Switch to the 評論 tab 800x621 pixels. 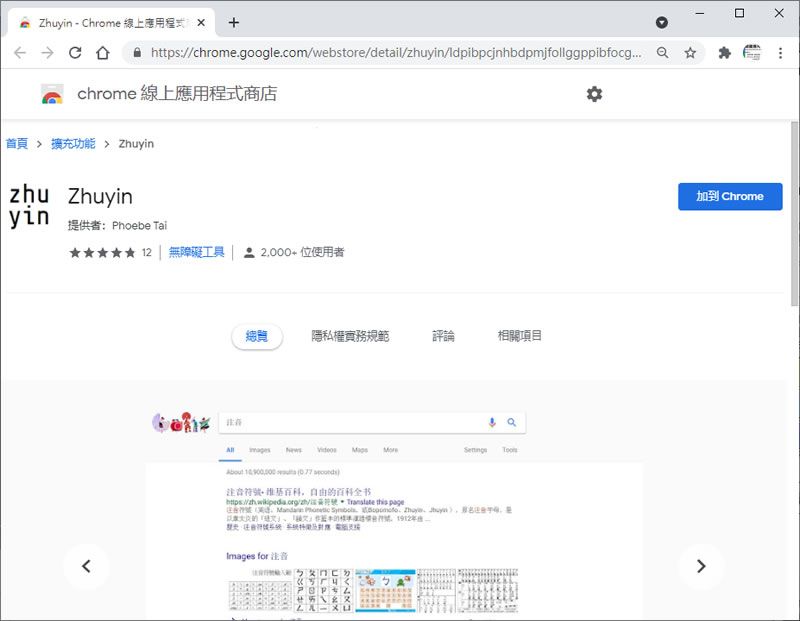pyautogui.click(x=443, y=336)
